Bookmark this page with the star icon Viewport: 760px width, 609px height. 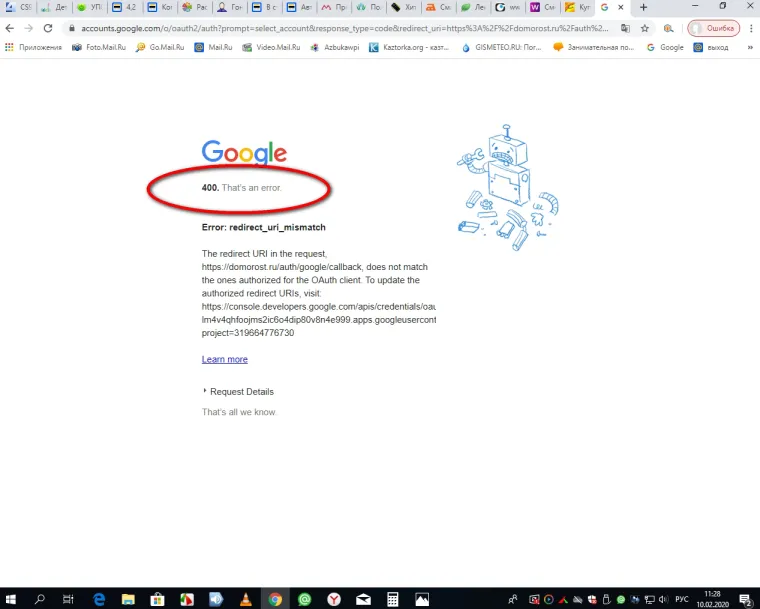645,28
